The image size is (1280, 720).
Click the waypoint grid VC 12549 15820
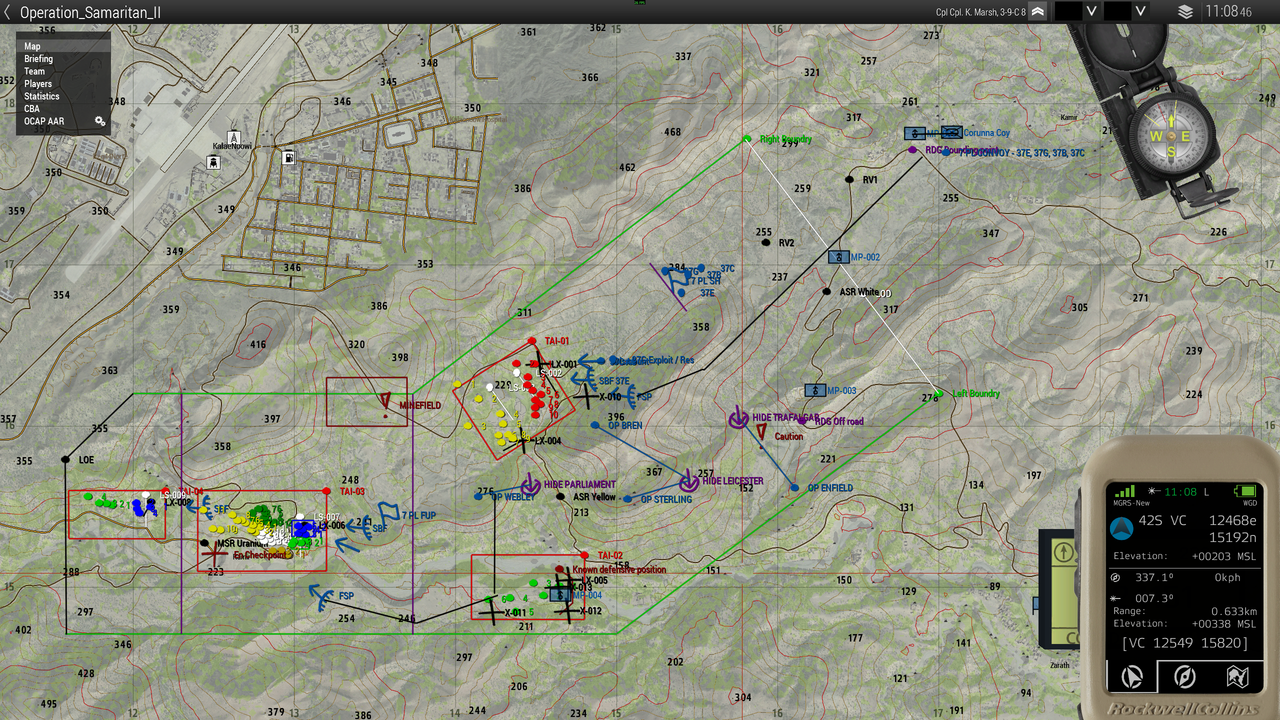1184,643
